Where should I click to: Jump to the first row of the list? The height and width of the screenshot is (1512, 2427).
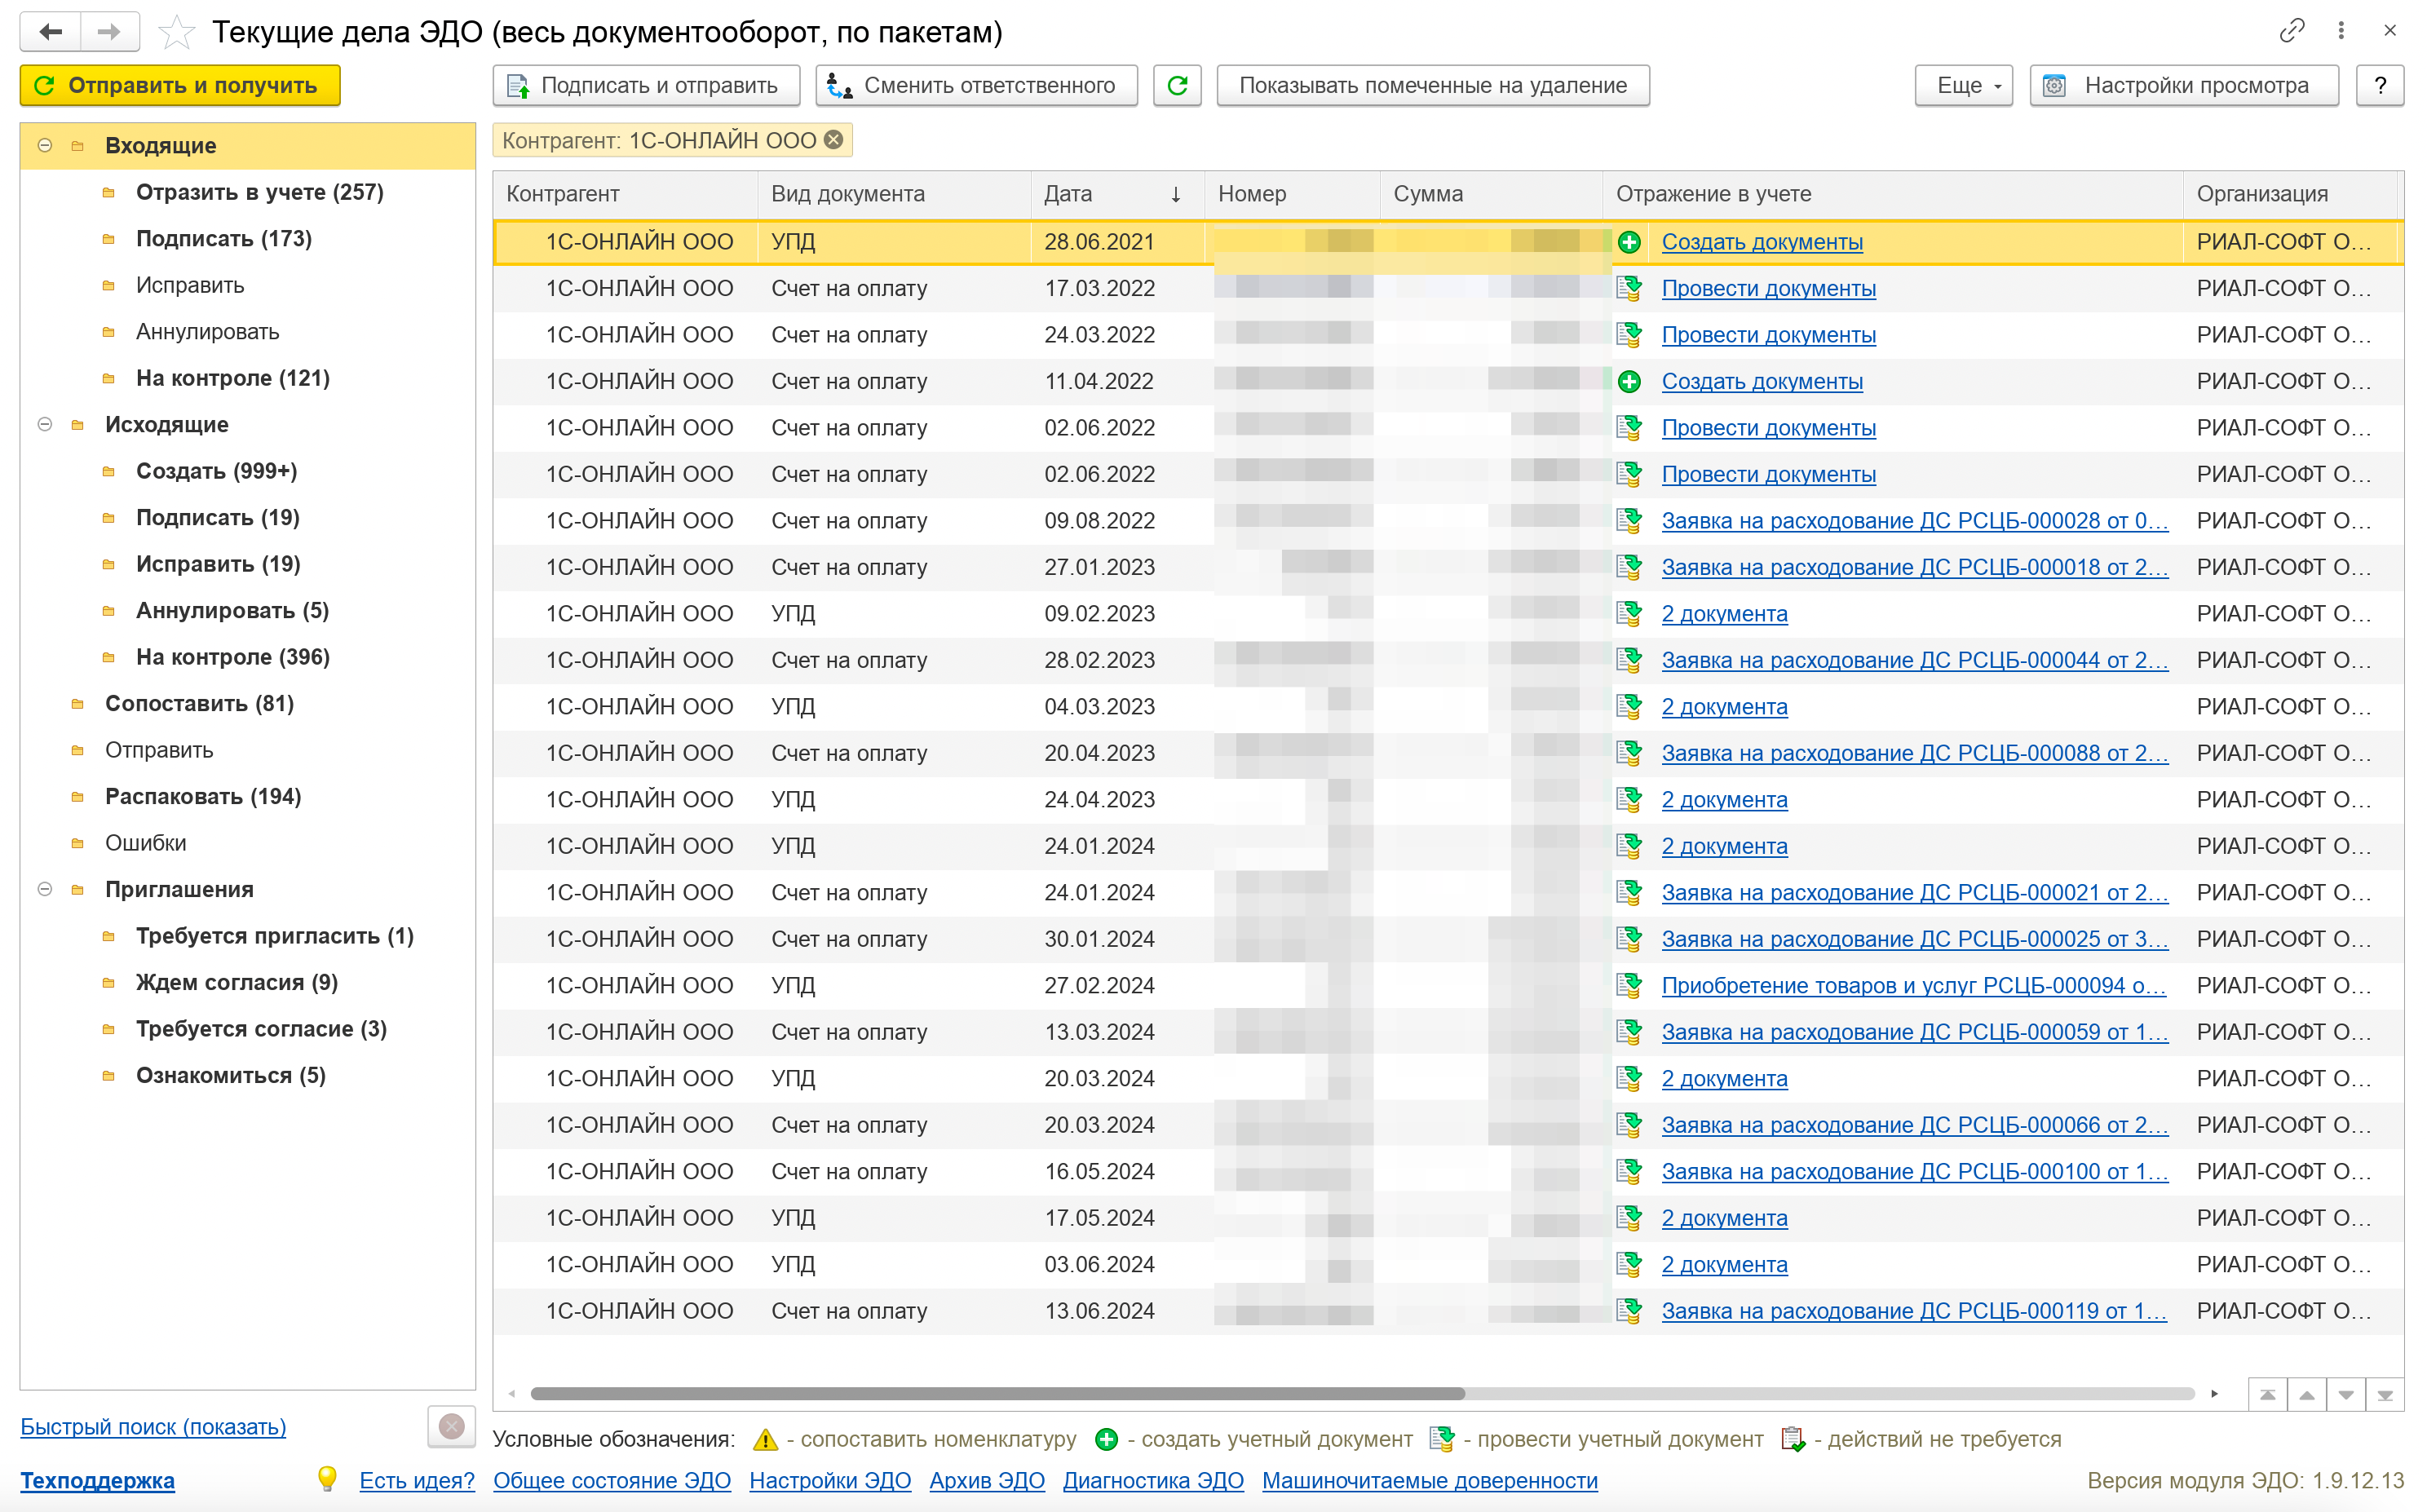click(x=2267, y=1395)
